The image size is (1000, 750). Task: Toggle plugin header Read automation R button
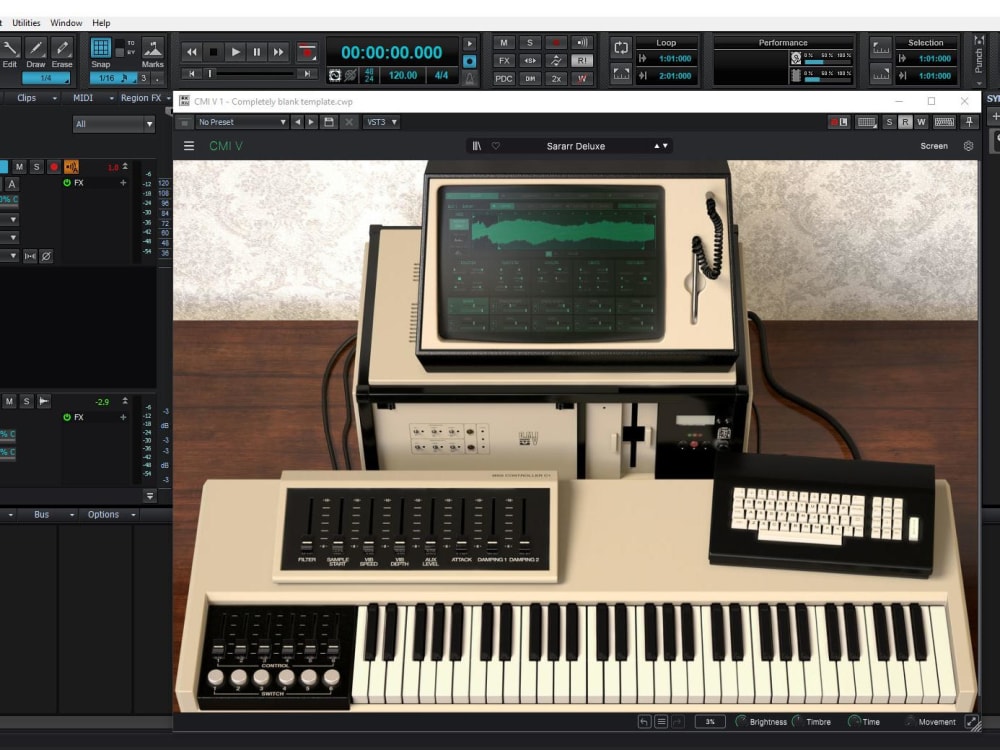pyautogui.click(x=905, y=122)
